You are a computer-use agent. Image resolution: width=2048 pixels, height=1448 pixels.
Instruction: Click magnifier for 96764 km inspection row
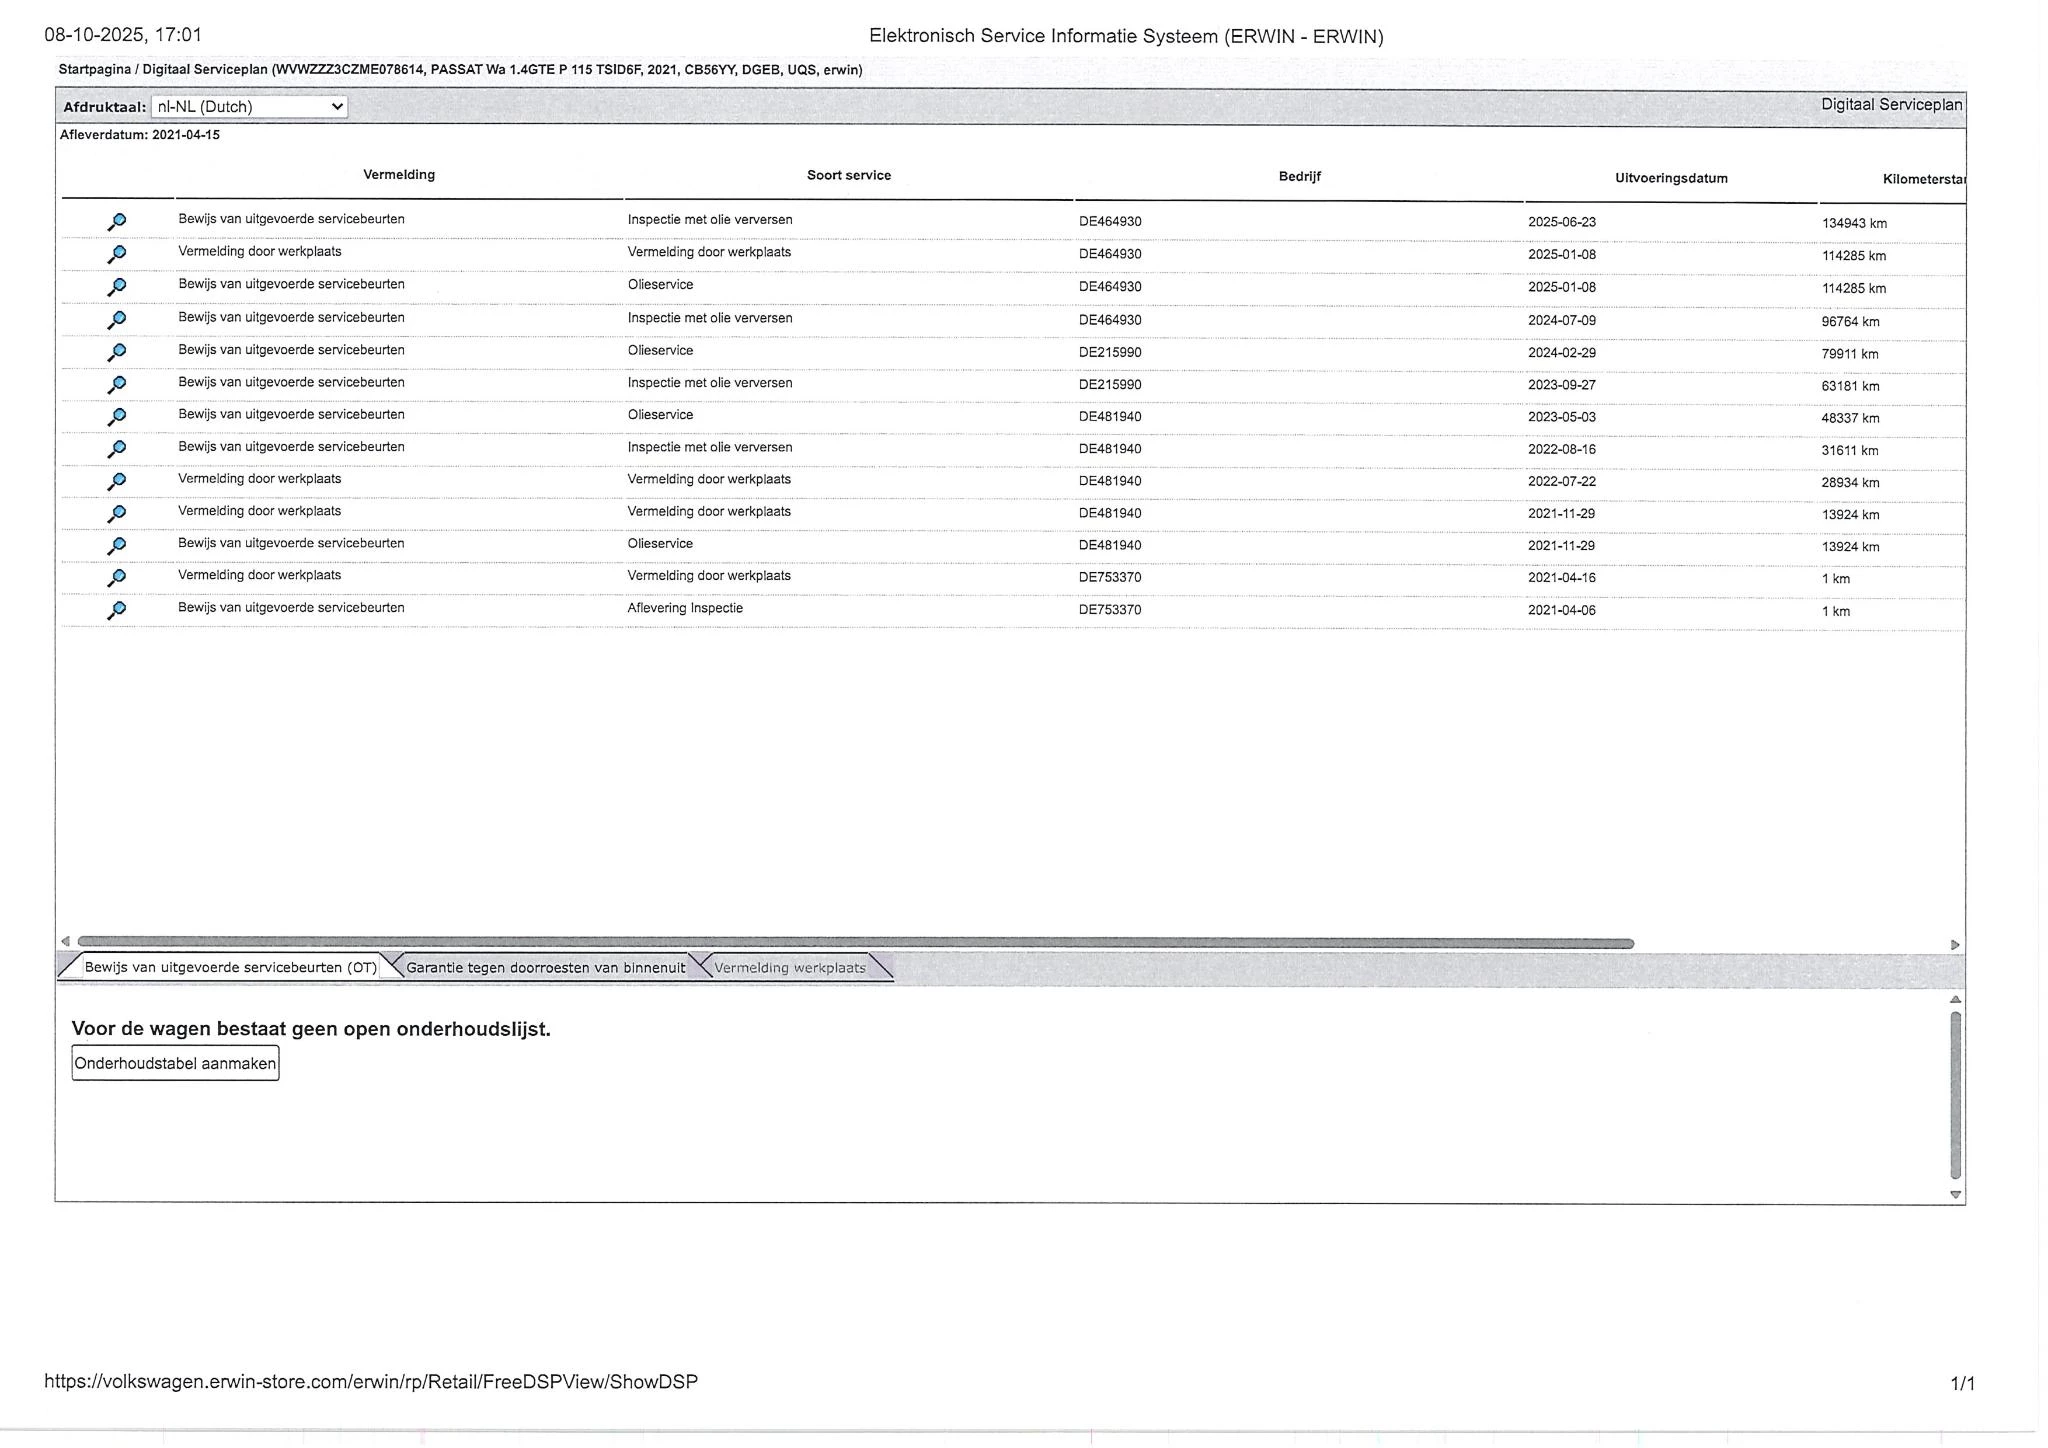(x=117, y=319)
